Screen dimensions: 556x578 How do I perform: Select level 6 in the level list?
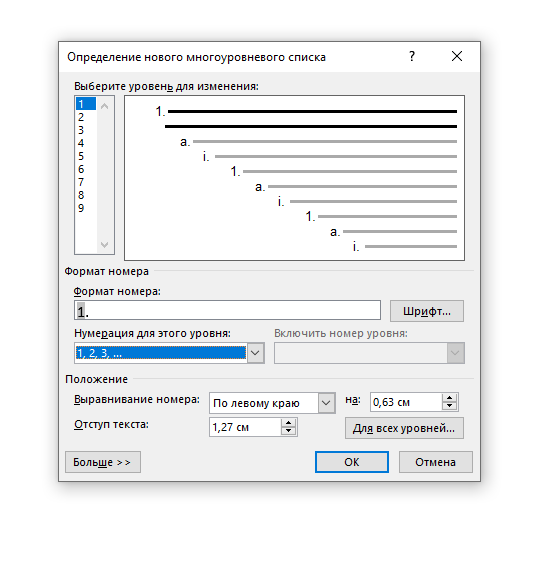coord(86,169)
